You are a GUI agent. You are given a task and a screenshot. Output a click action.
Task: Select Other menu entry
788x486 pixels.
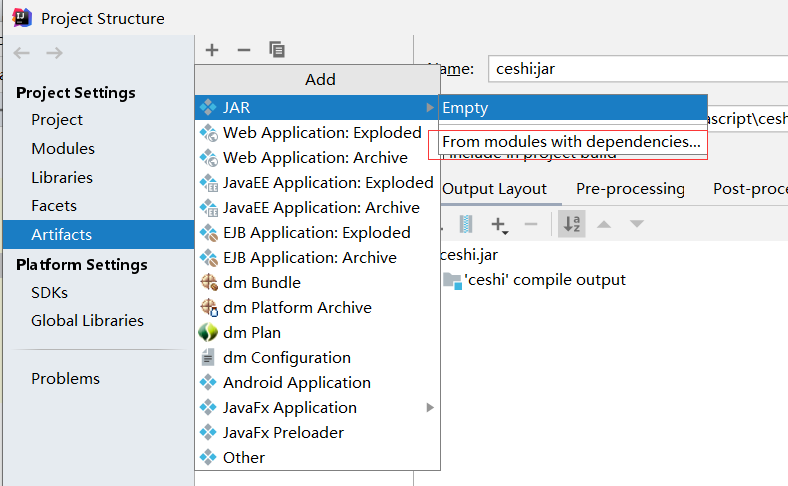pos(318,457)
